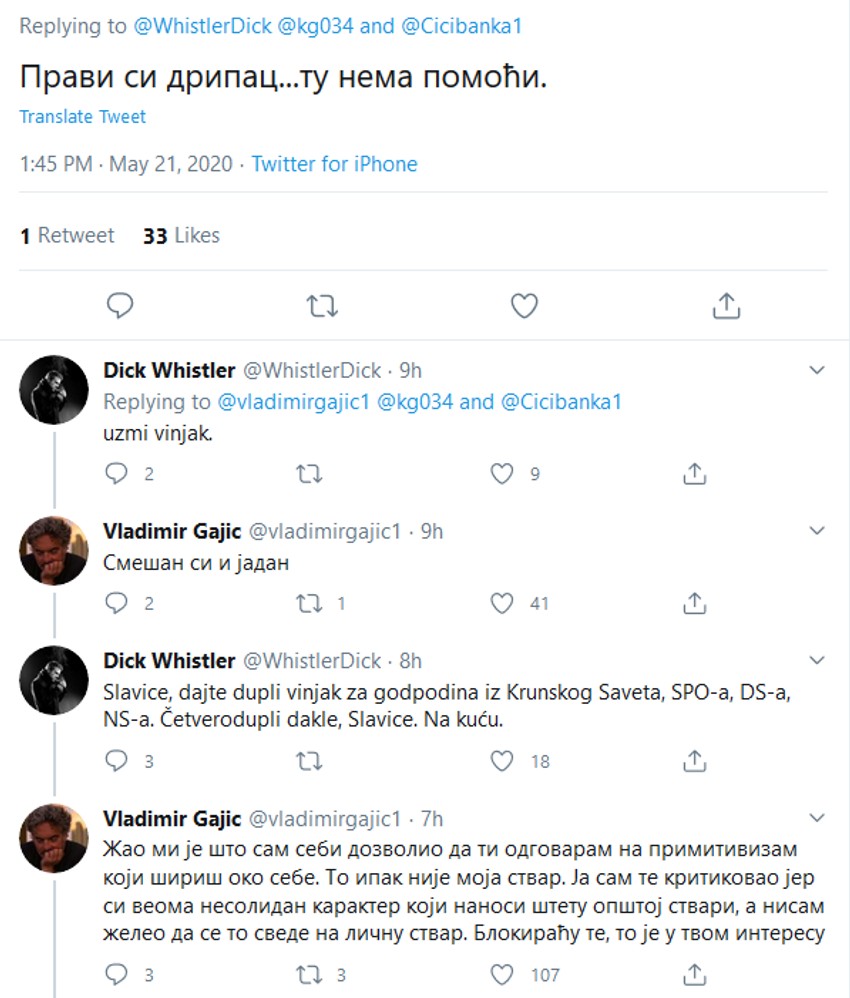
Task: Share the 'Slavice, dajte dupli vinjak' tweet
Action: (x=694, y=762)
